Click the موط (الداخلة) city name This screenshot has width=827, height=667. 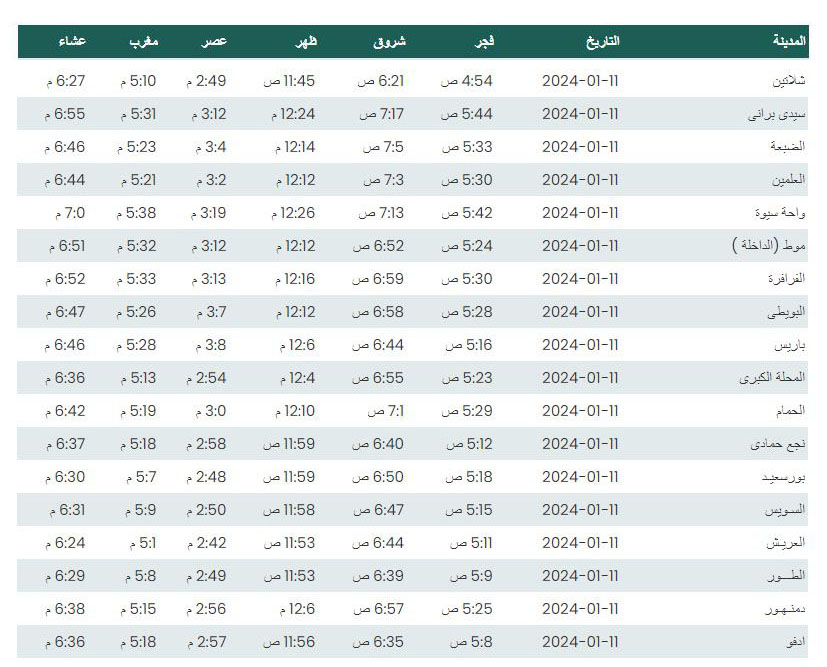coord(769,246)
